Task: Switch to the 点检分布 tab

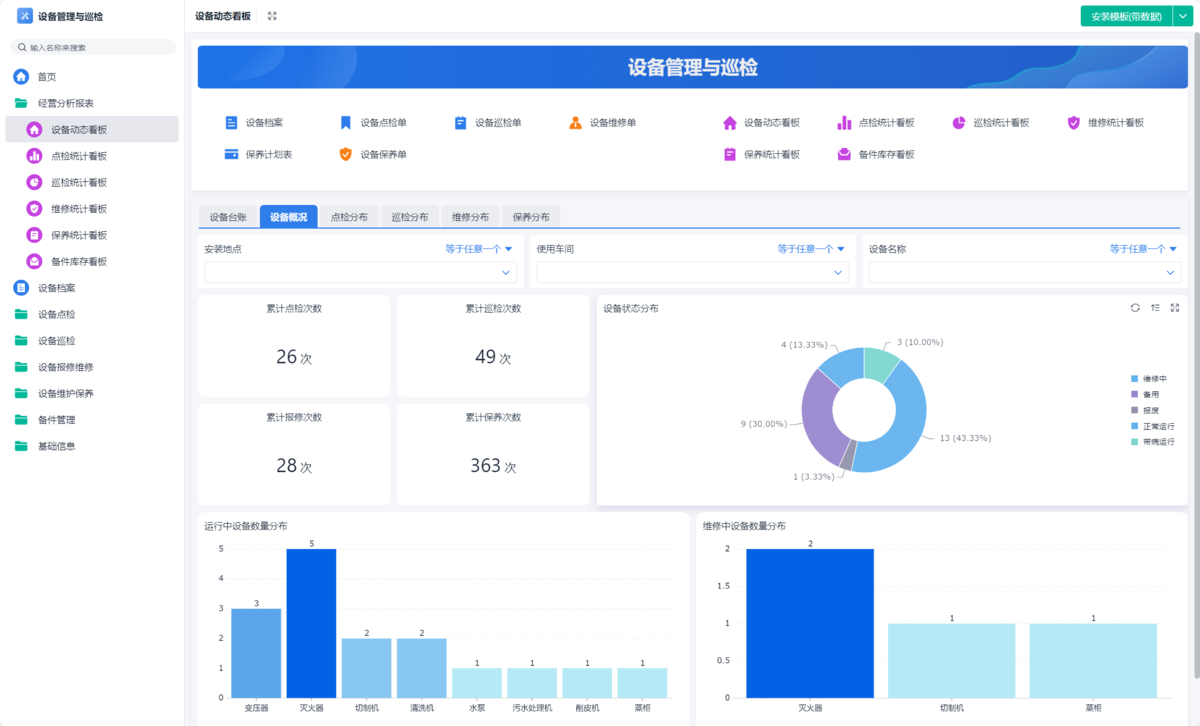Action: (349, 217)
